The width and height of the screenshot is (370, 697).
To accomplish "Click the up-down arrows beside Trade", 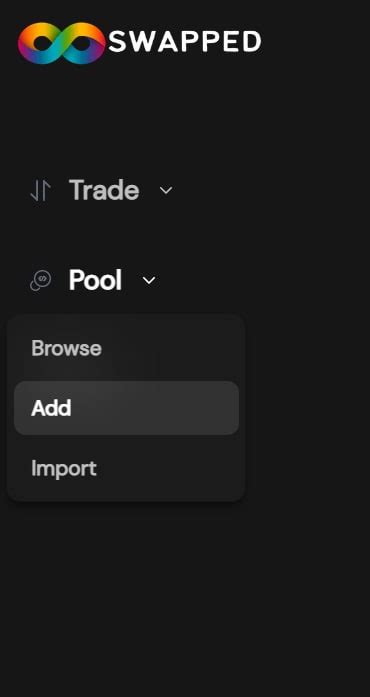I will click(x=40, y=191).
